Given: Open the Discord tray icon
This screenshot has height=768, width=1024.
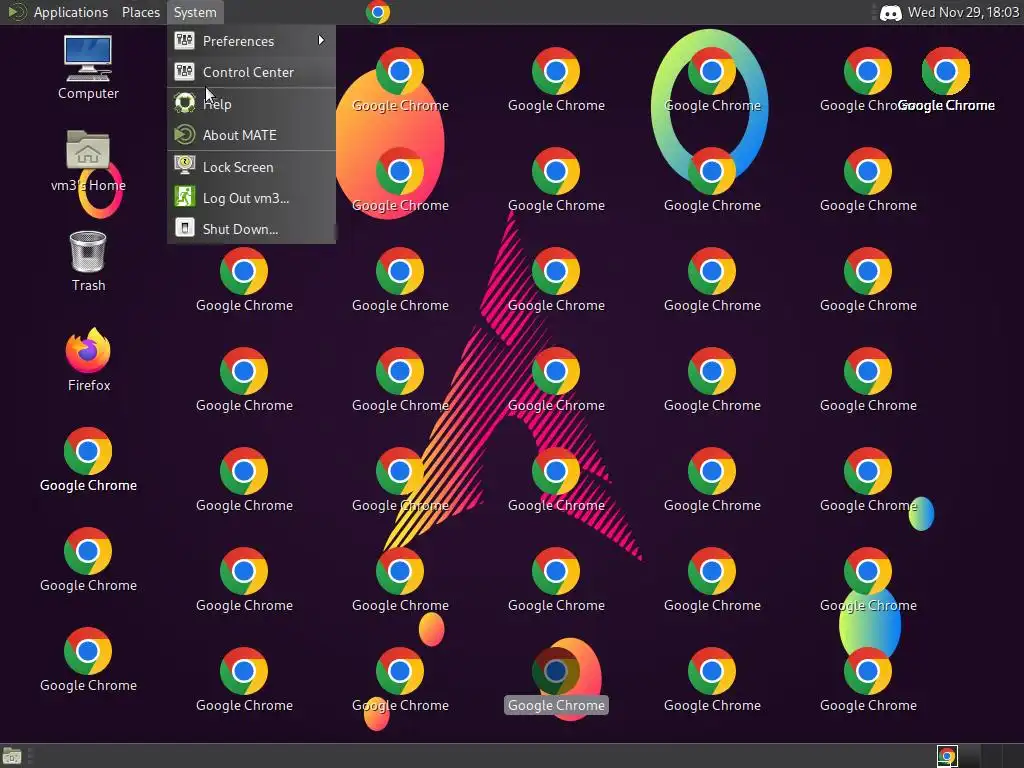Looking at the screenshot, I should click(890, 12).
